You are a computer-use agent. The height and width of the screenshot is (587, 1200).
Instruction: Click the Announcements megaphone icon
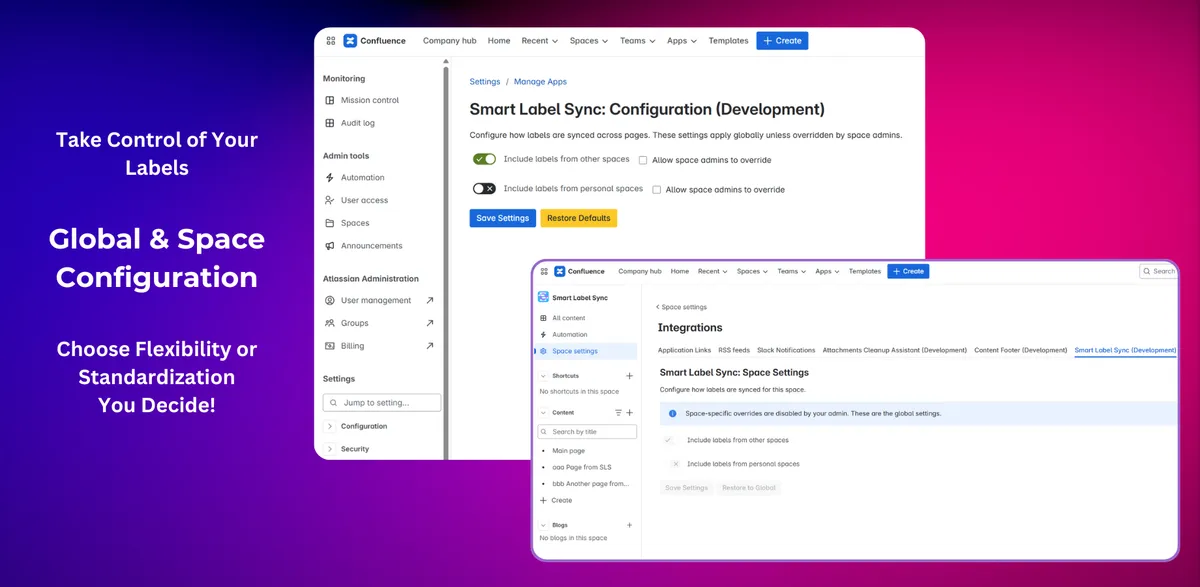pos(330,246)
